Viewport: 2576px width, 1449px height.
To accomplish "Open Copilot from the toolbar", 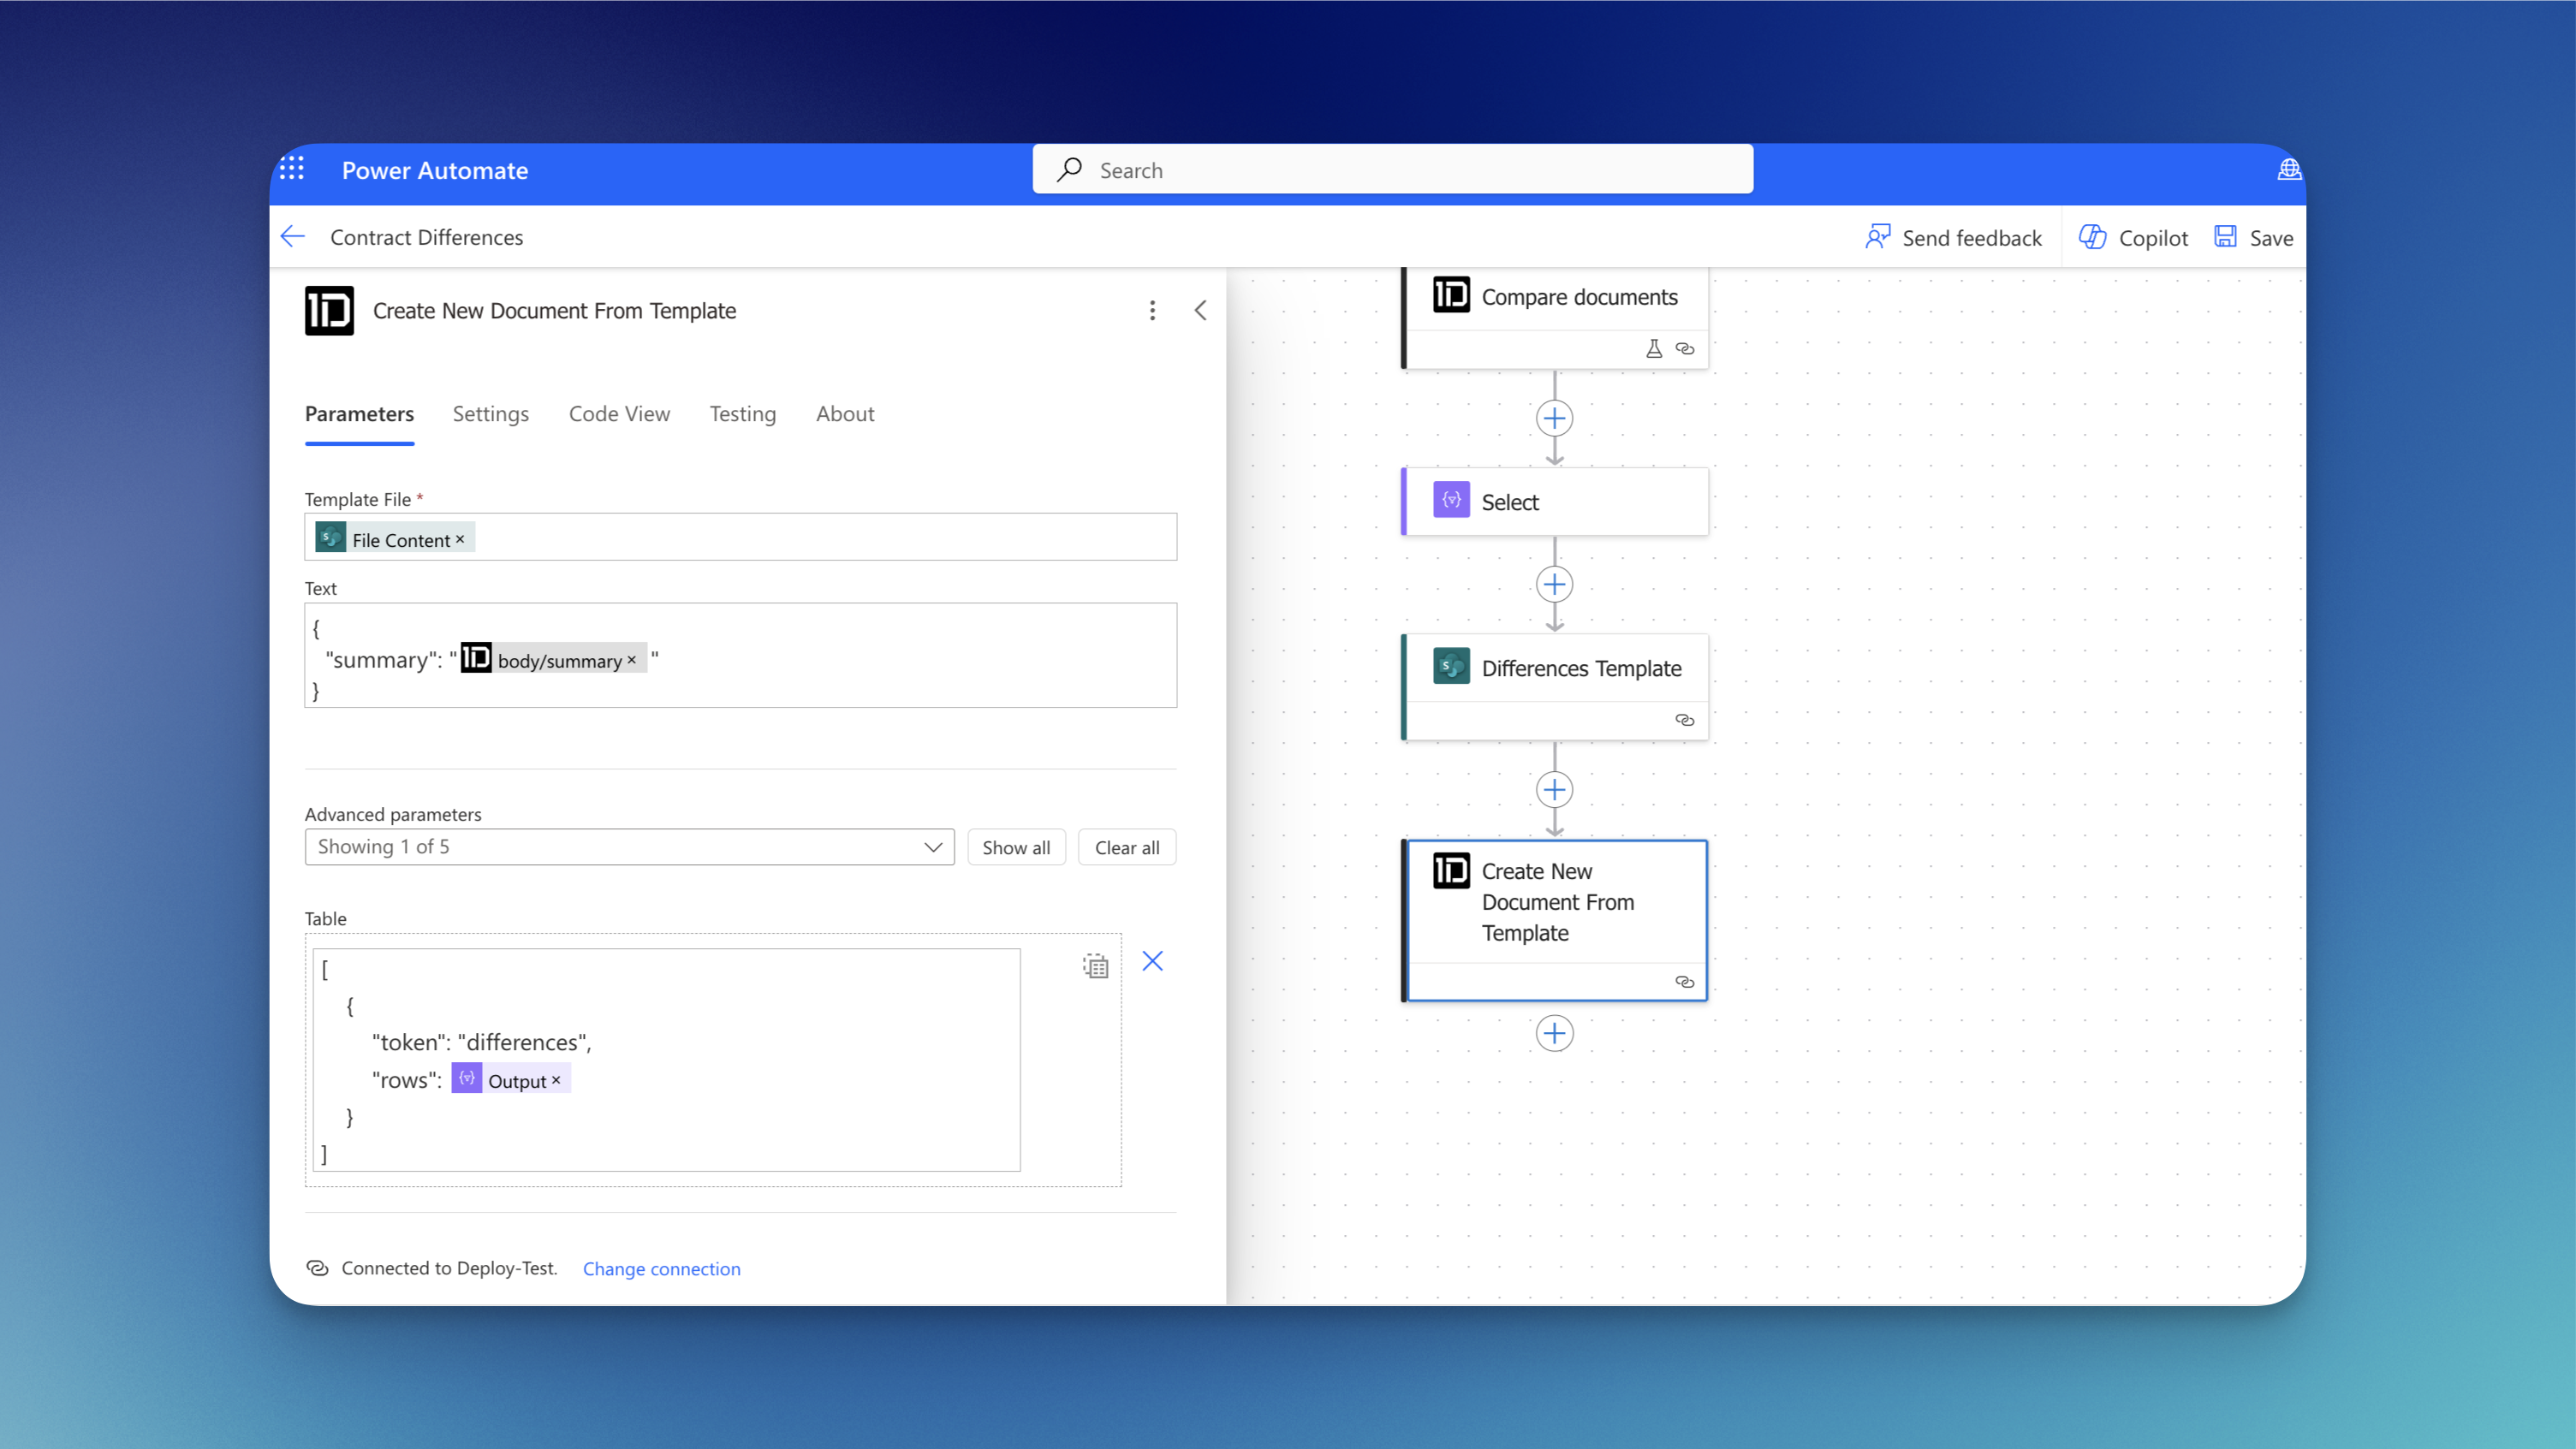I will click(2134, 238).
